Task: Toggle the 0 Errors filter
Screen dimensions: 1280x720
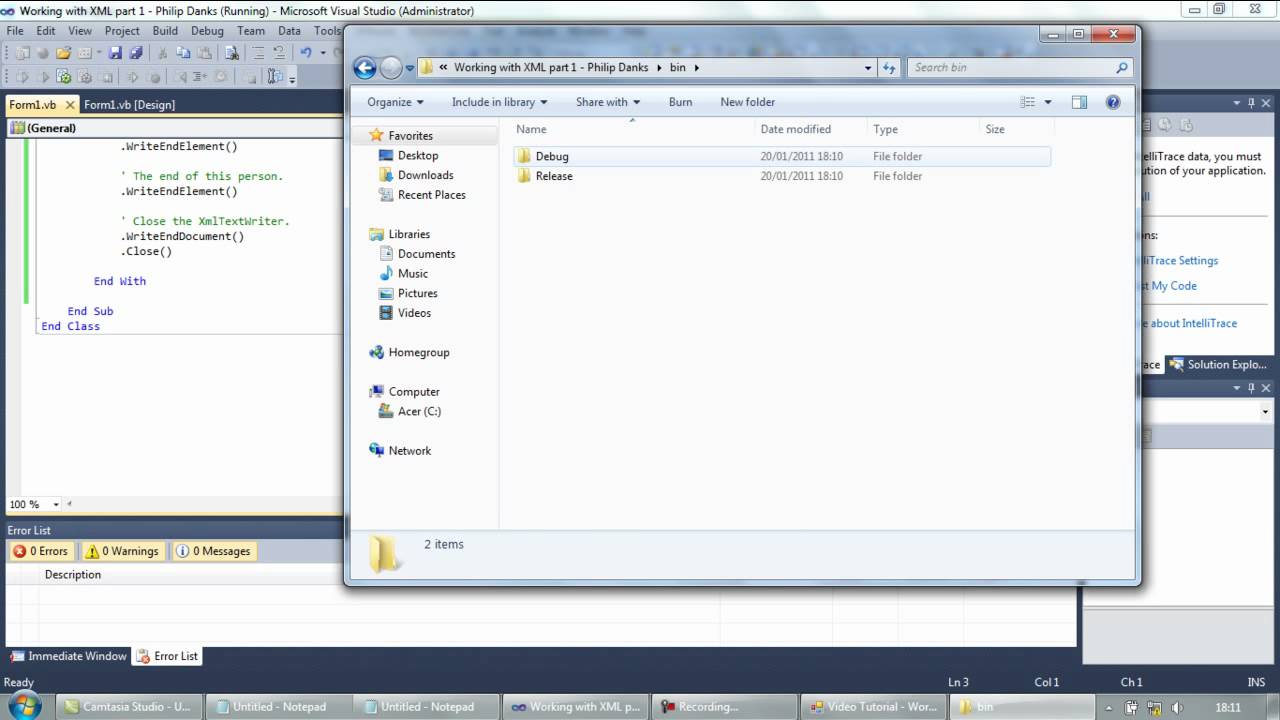Action: pos(40,551)
